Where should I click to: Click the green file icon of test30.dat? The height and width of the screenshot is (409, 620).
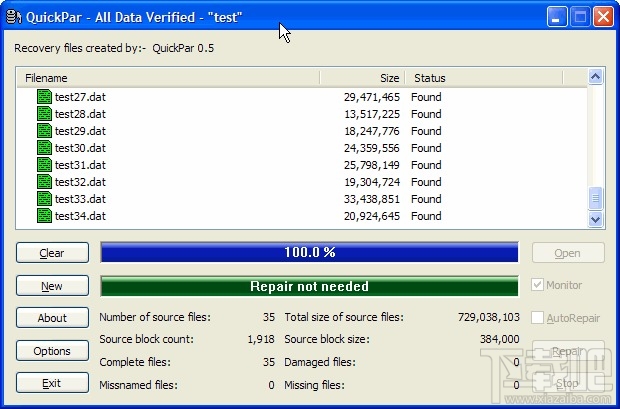(x=44, y=148)
